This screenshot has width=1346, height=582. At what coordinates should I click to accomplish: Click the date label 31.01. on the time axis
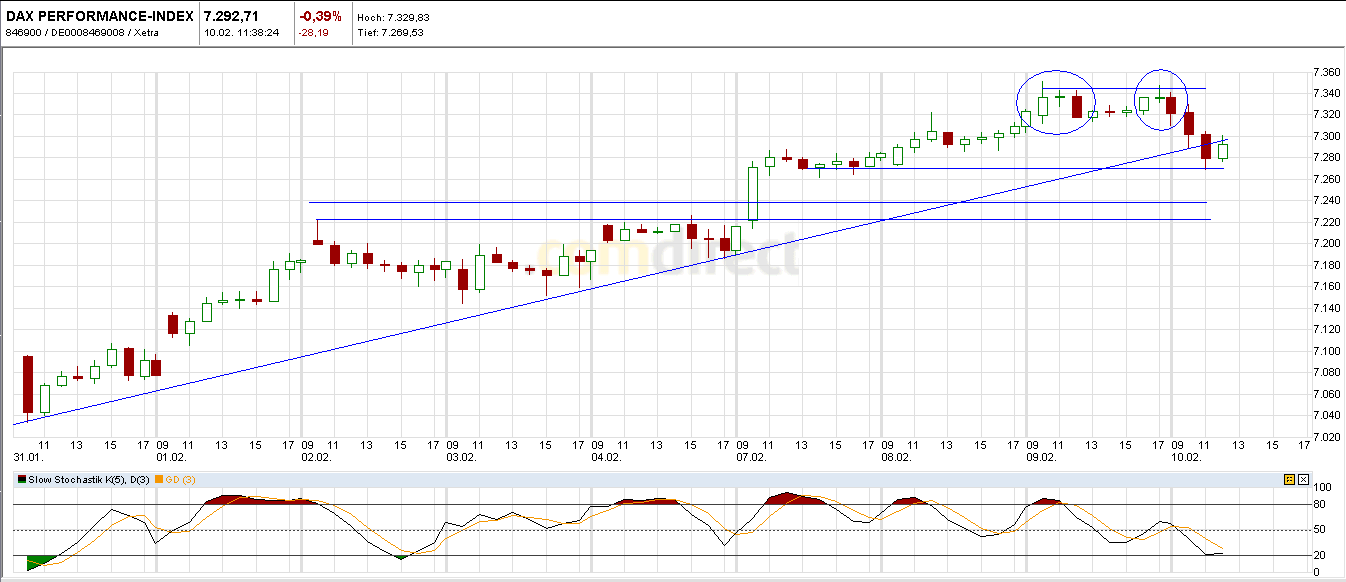26,457
